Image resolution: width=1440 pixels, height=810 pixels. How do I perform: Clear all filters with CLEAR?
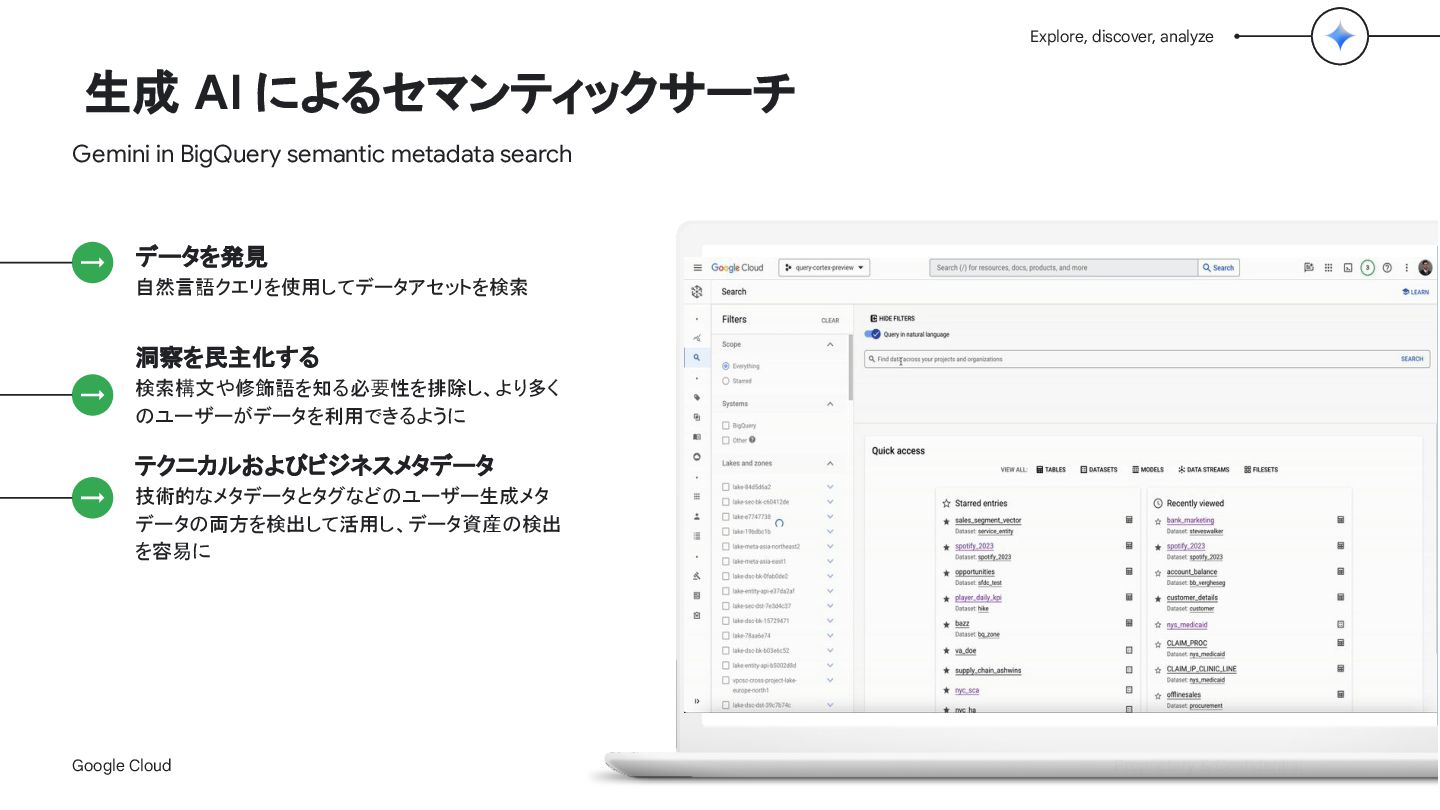click(x=830, y=321)
